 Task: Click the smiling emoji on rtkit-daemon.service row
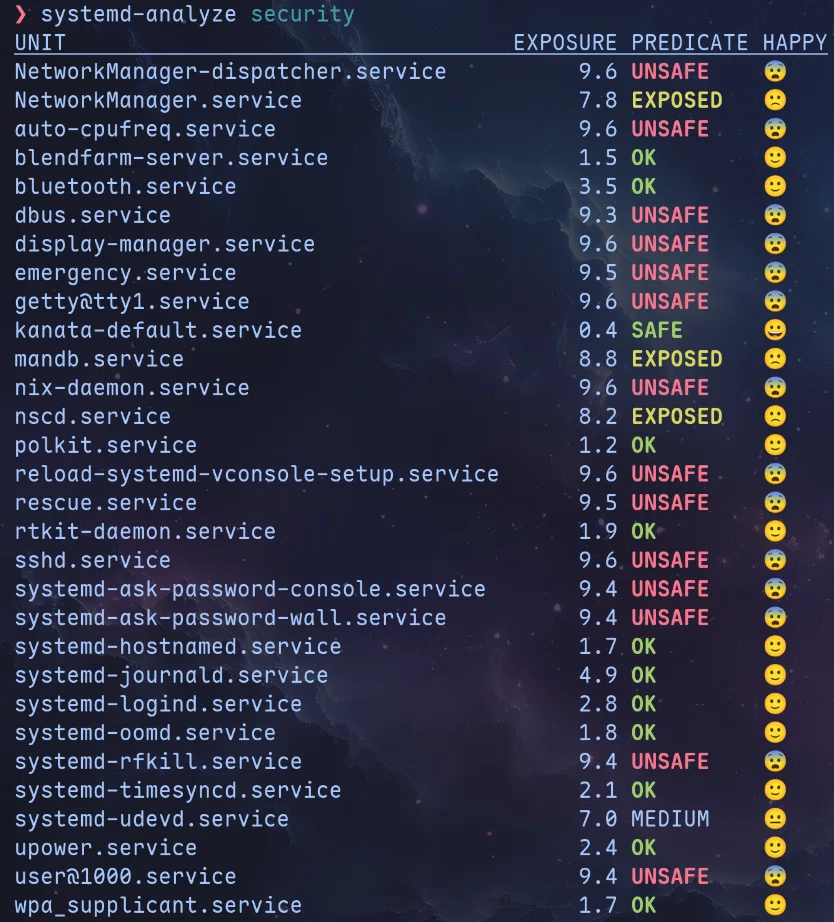click(x=775, y=532)
